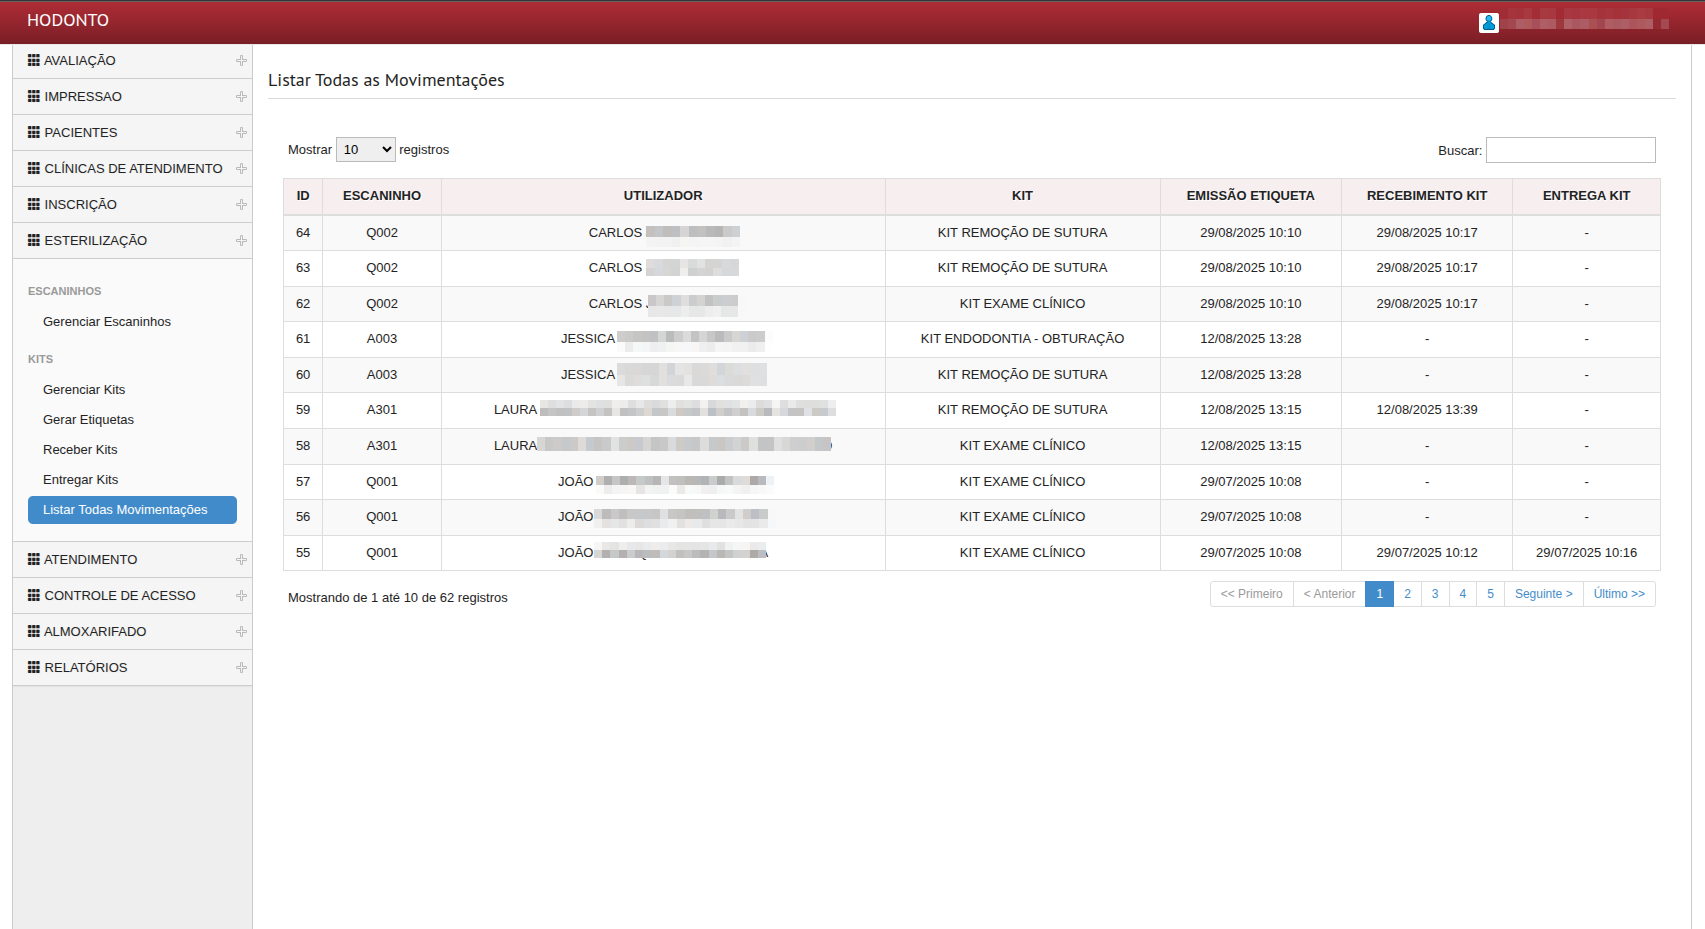Go to Último page of records
The image size is (1705, 929).
pos(1618,594)
